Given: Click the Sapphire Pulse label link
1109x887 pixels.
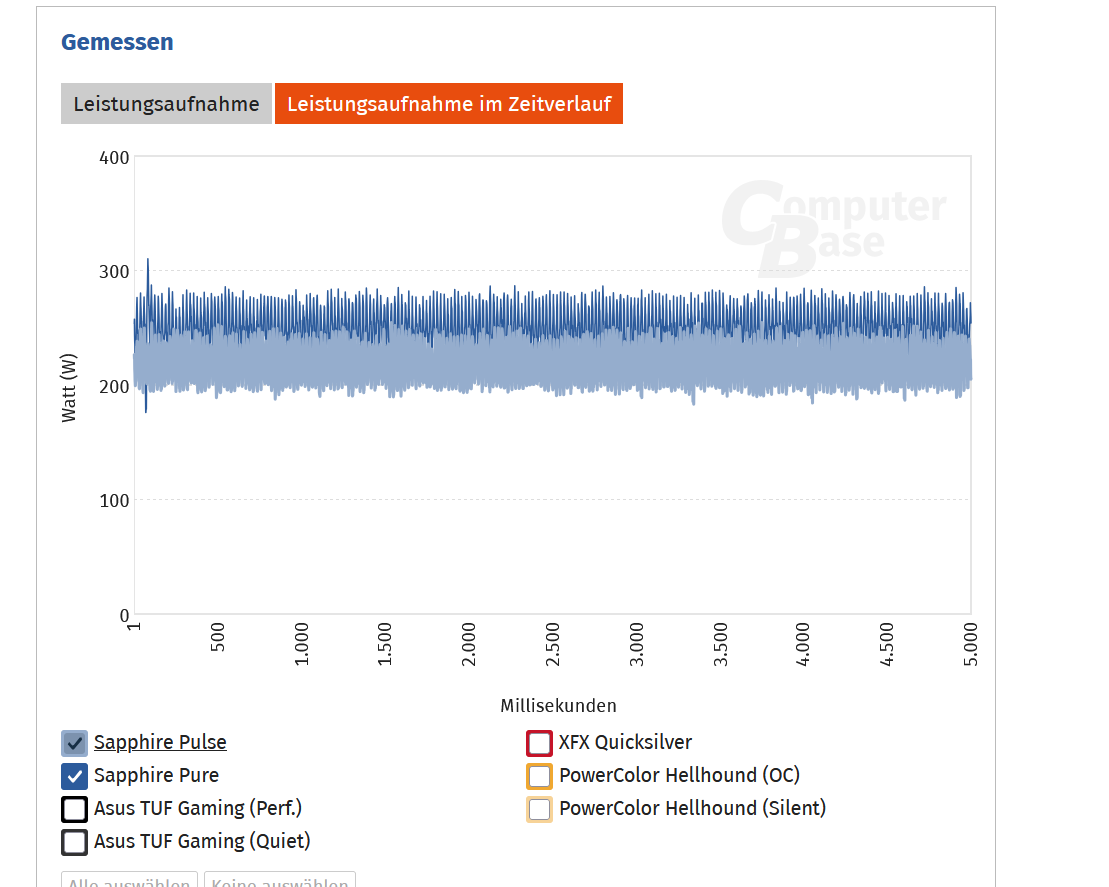Looking at the screenshot, I should 160,742.
